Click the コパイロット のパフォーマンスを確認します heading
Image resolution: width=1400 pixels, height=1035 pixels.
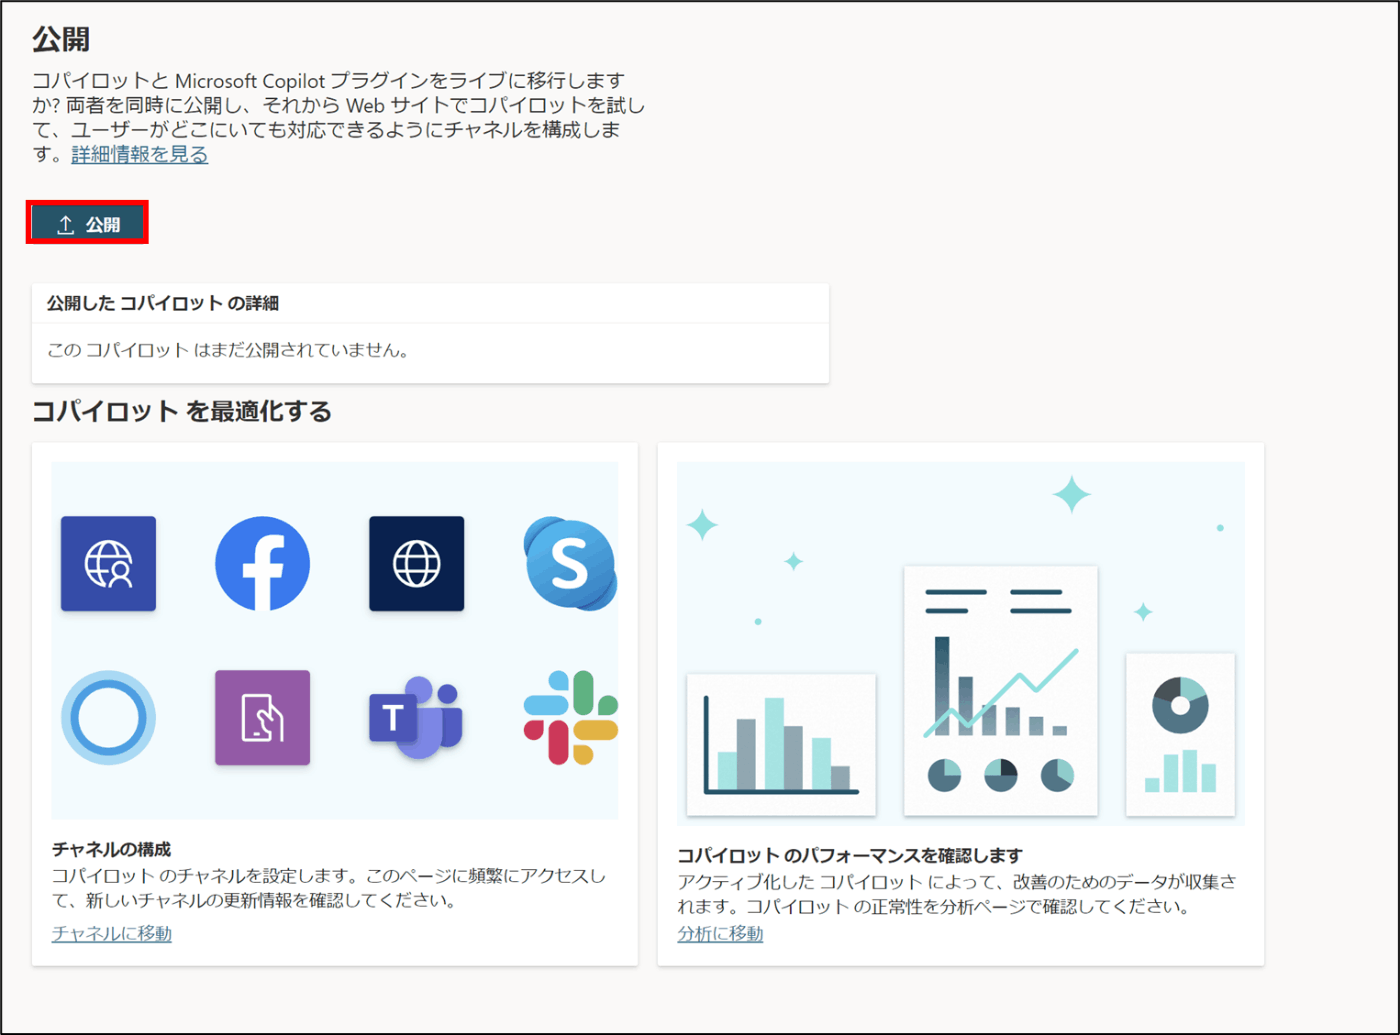pyautogui.click(x=850, y=855)
